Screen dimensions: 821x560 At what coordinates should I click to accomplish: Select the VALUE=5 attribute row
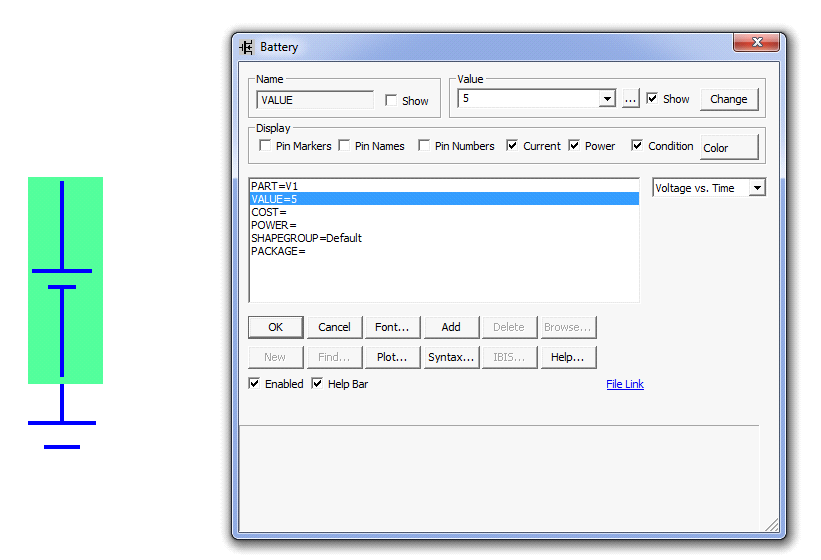pos(444,199)
